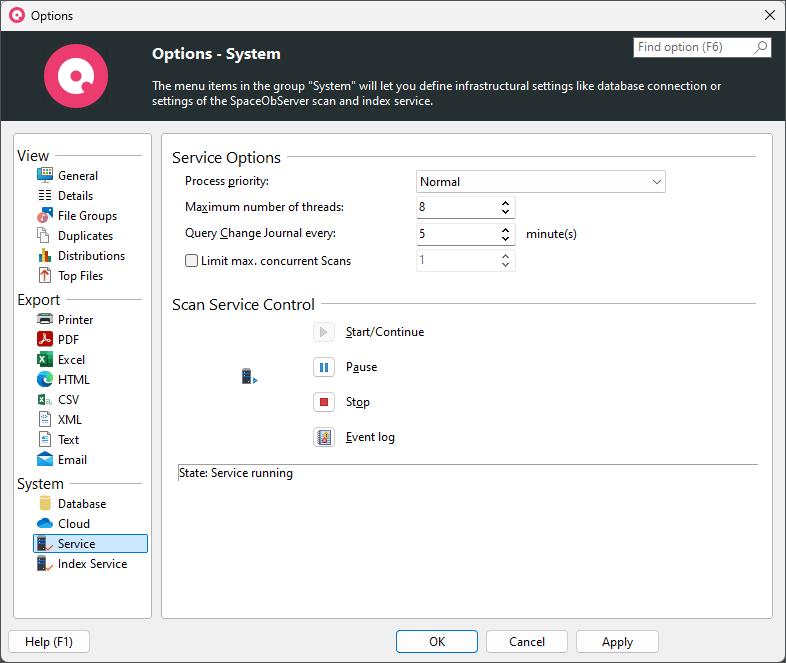The image size is (786, 663).
Task: Open the Event log icon
Action: click(324, 437)
